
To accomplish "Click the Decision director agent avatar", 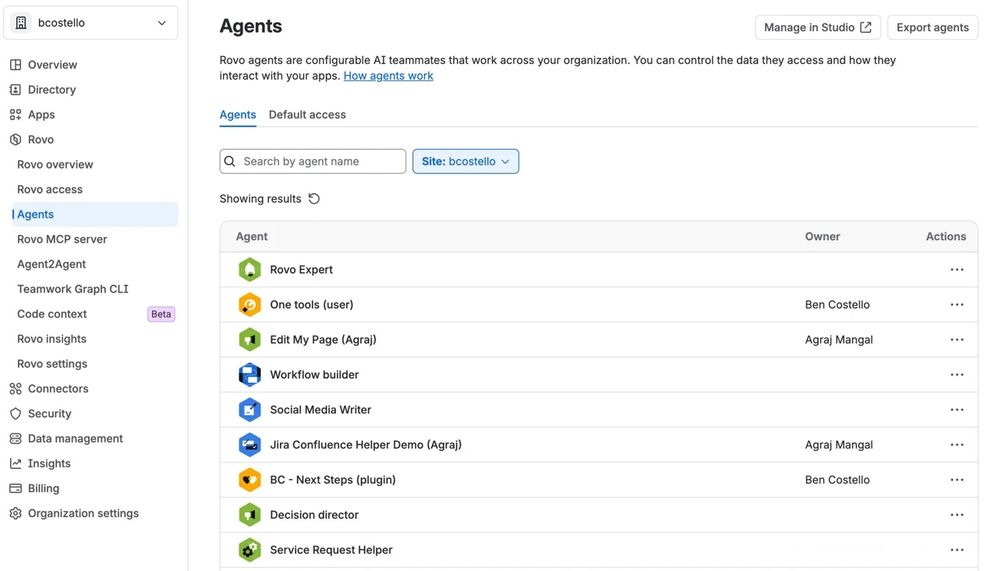I will click(x=250, y=514).
